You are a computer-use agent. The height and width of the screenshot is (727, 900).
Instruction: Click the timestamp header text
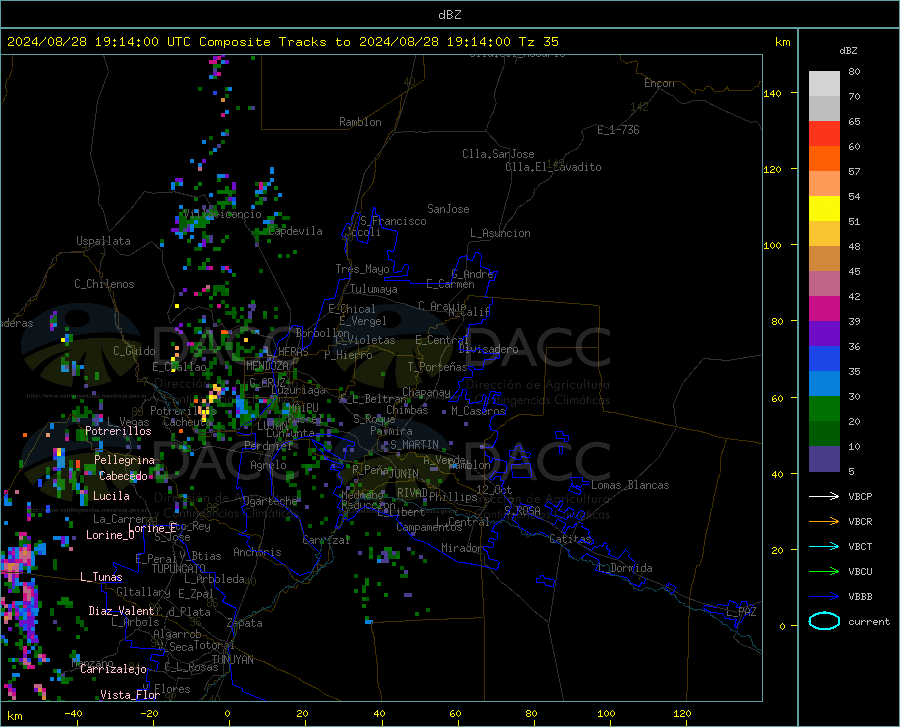[x=282, y=41]
